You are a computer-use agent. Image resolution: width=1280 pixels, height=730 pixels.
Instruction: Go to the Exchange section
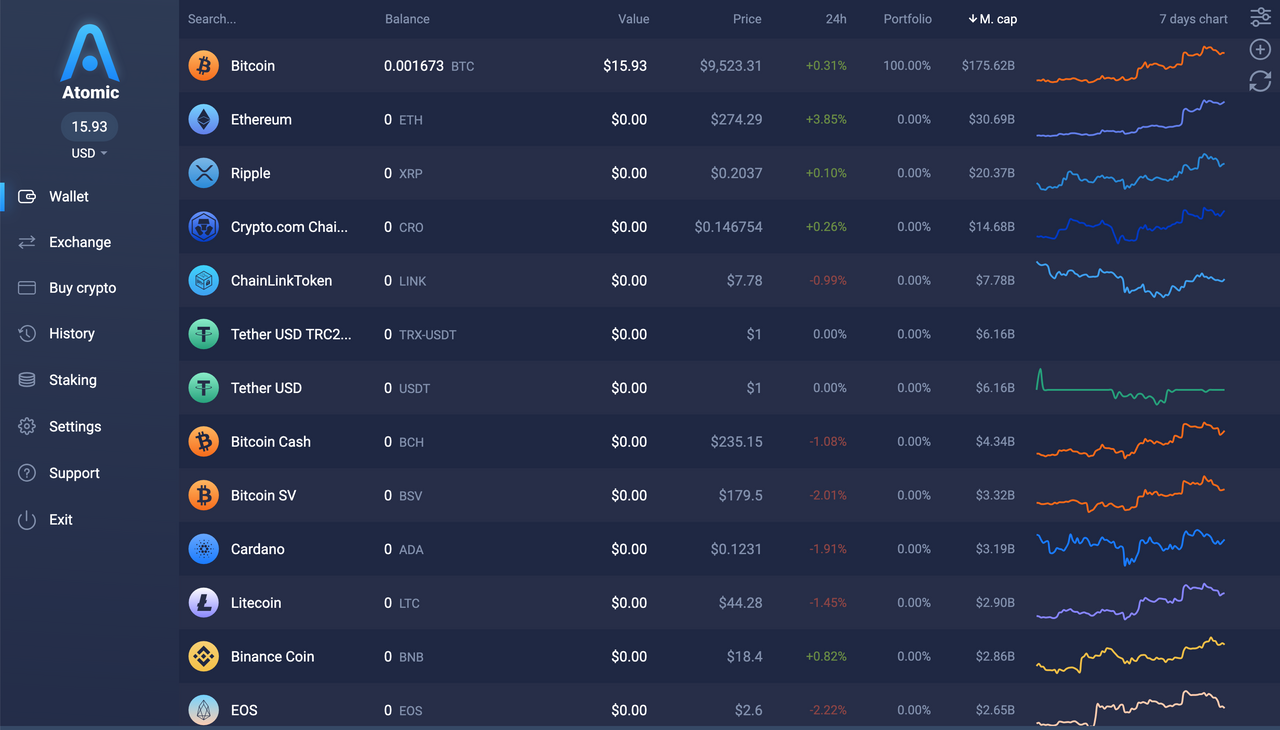click(x=80, y=242)
